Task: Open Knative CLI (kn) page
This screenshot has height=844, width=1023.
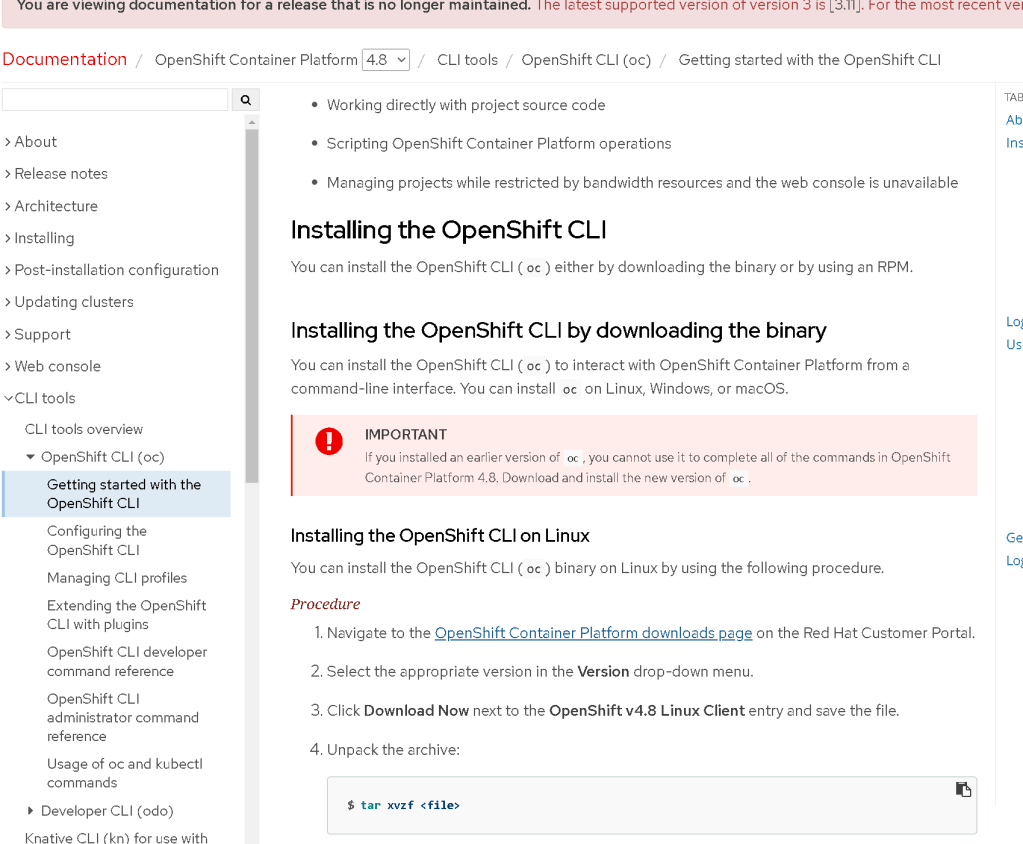Action: (116, 837)
